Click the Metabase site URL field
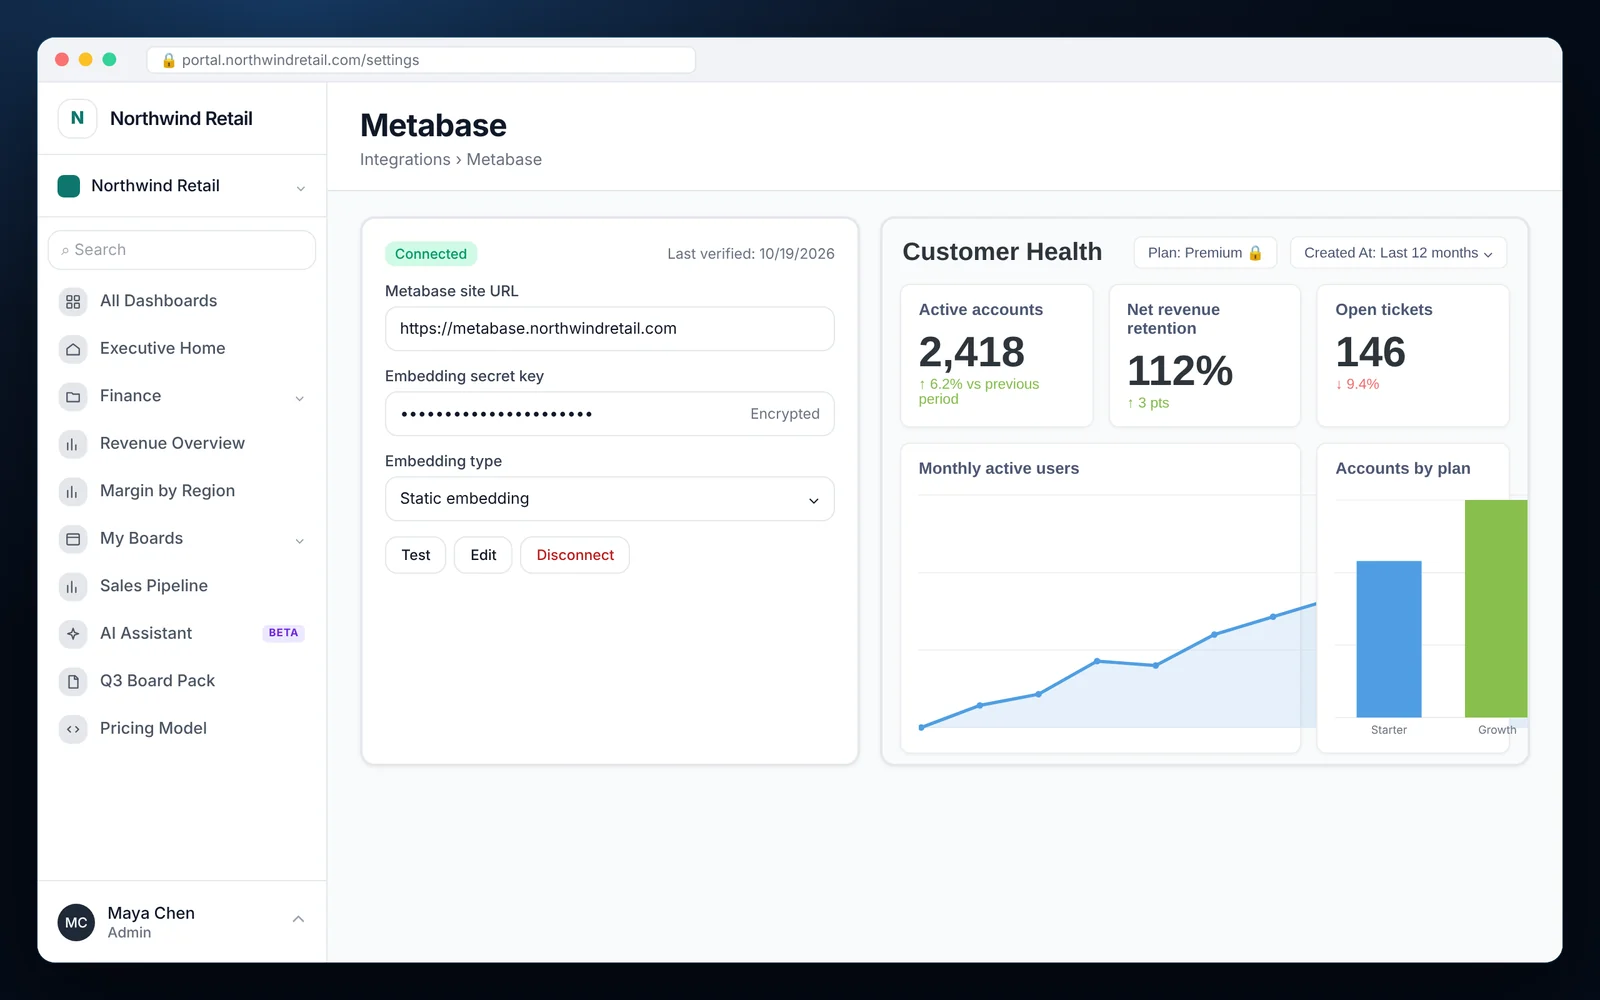This screenshot has width=1600, height=1000. (610, 329)
